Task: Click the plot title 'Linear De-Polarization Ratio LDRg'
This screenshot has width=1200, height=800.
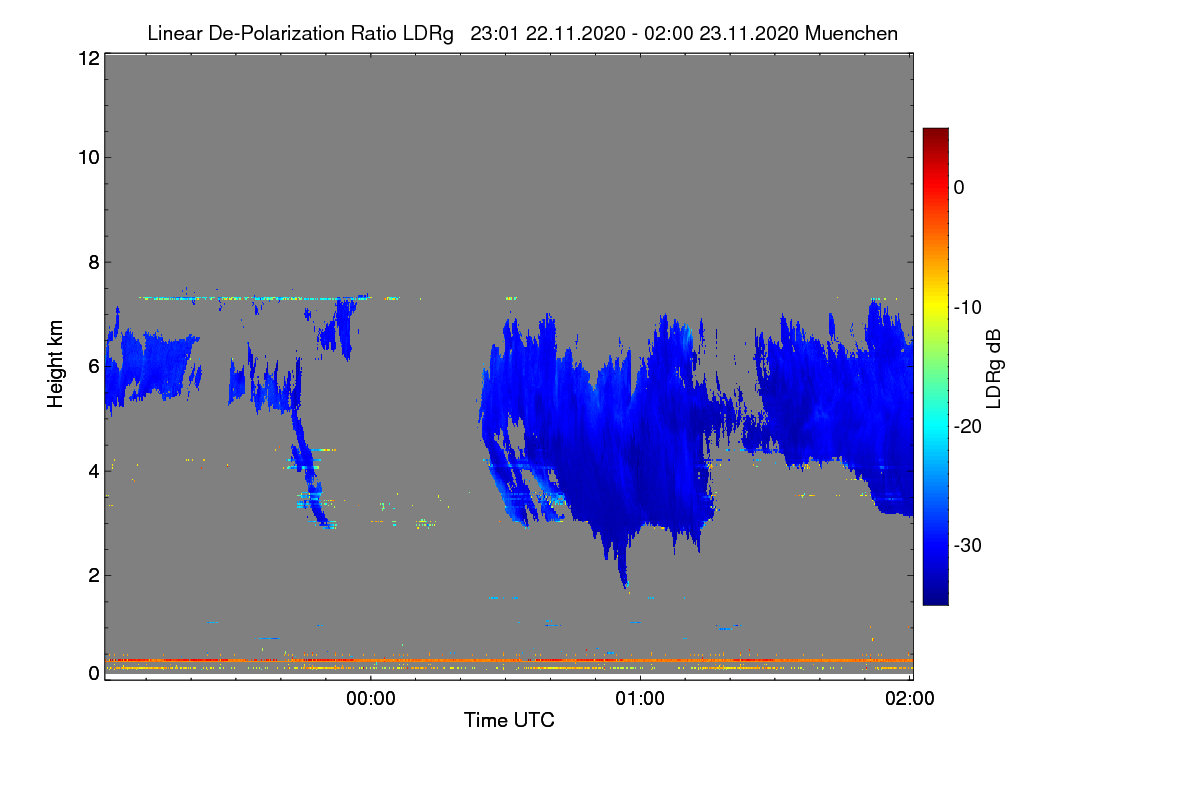Action: 300,34
